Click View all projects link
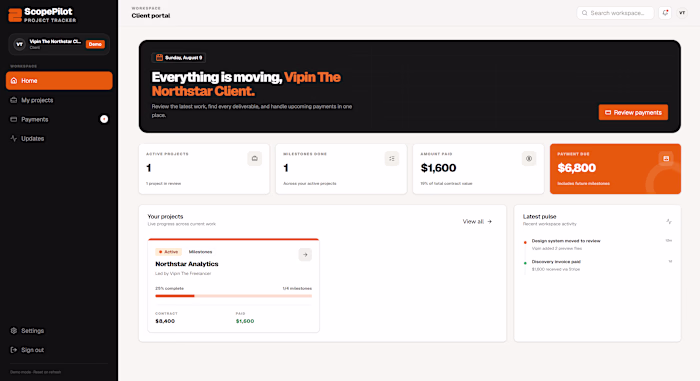 click(477, 222)
